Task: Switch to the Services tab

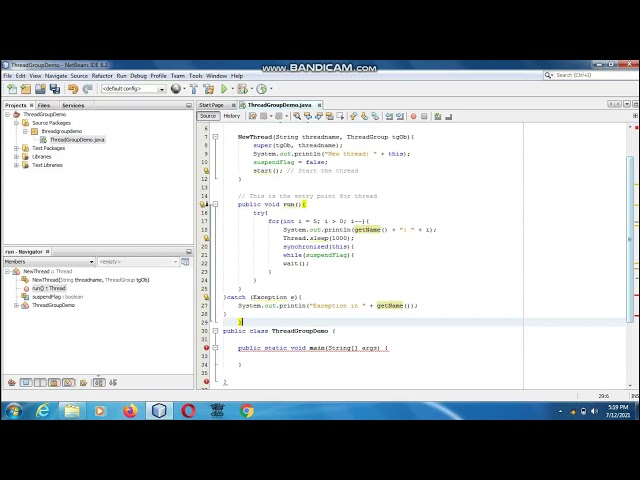Action: [73, 105]
